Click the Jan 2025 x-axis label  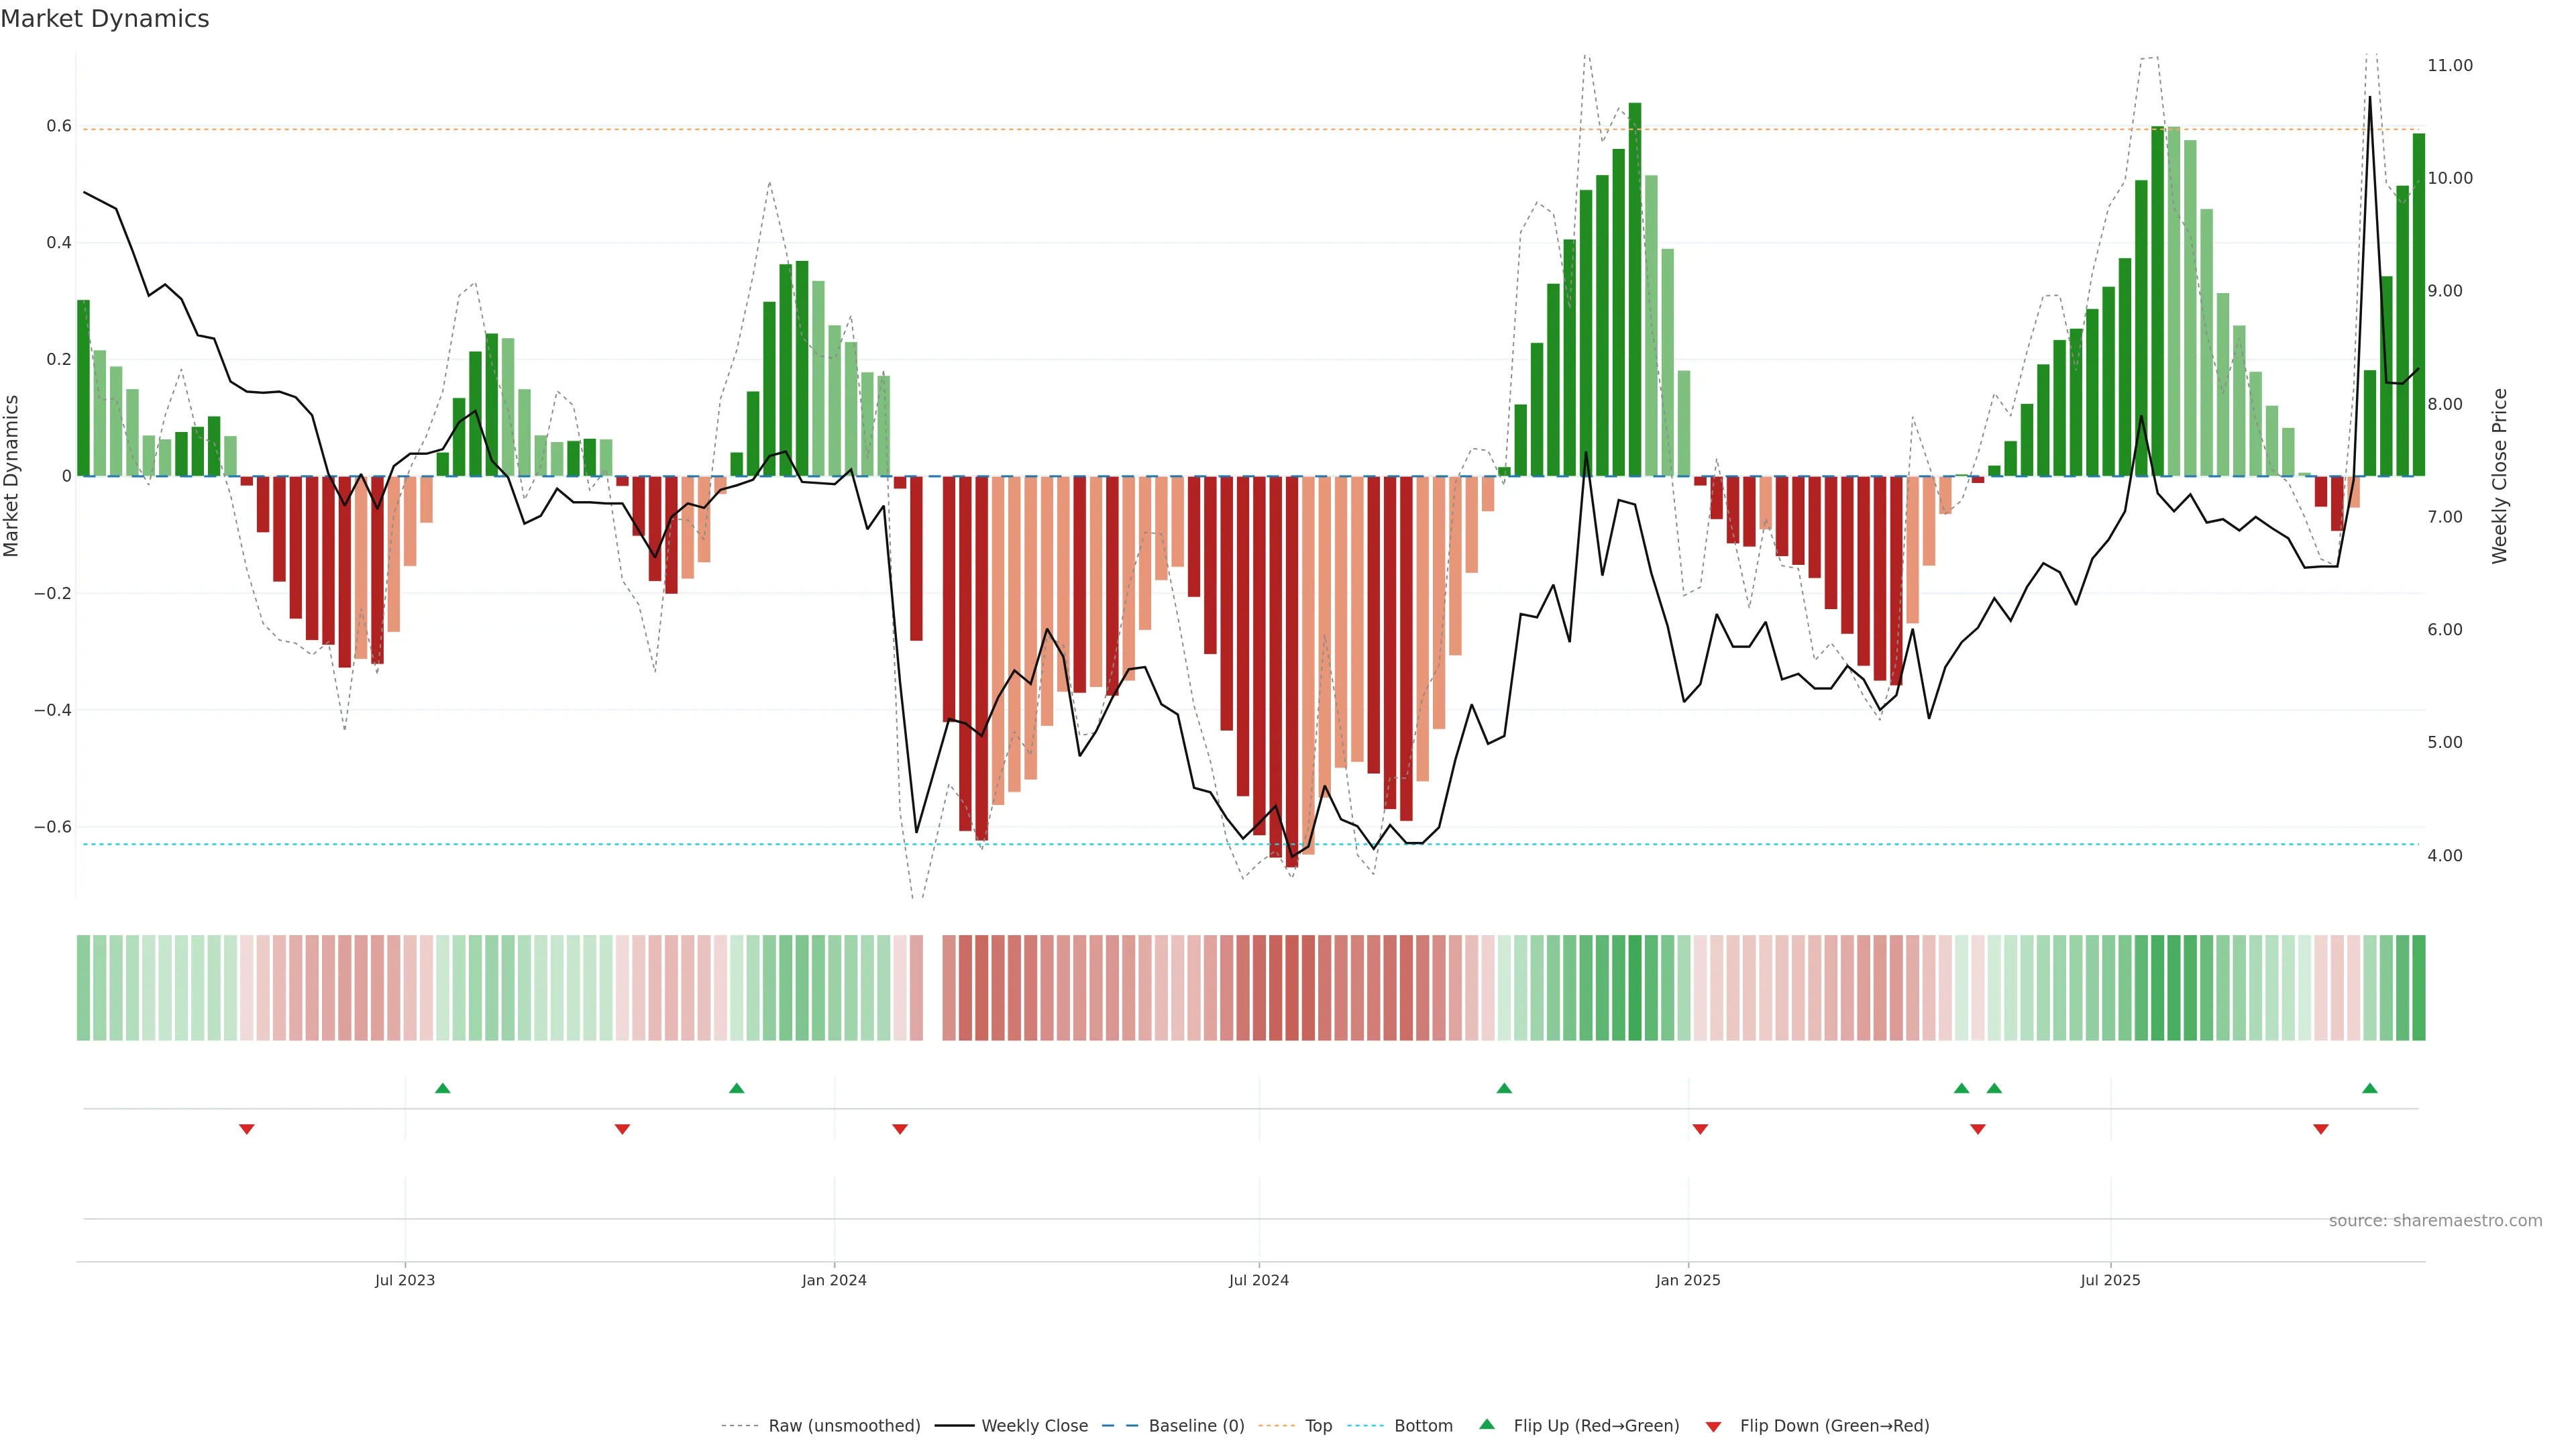pos(1688,1280)
